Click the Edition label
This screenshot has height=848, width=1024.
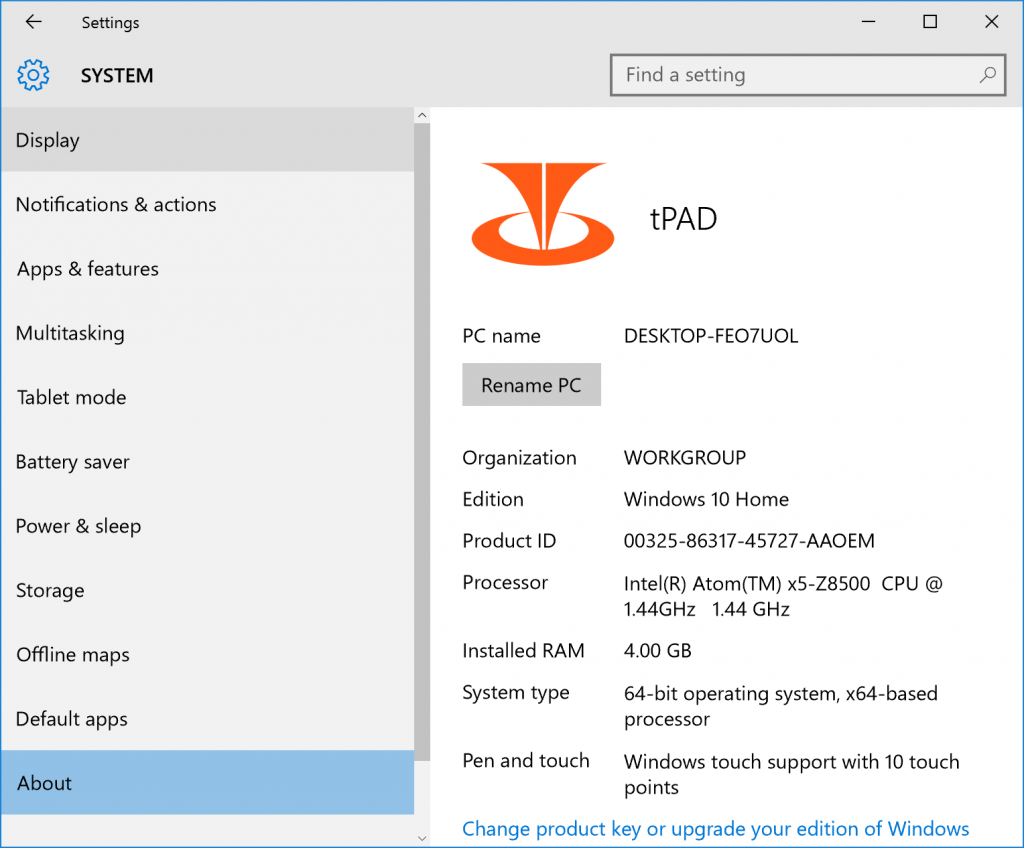pyautogui.click(x=493, y=499)
